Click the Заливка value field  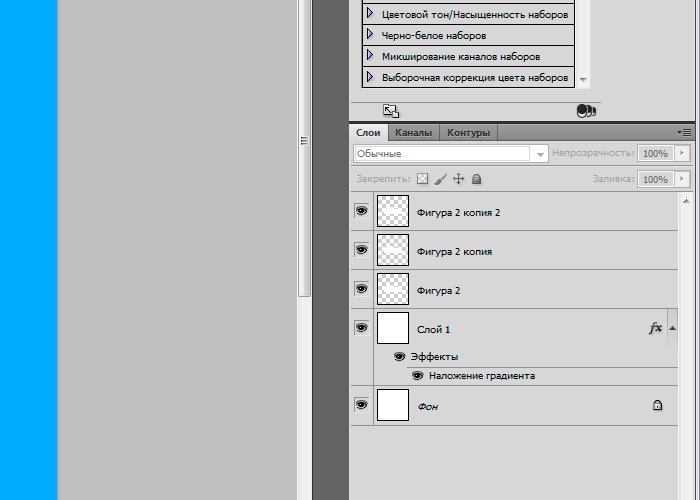[655, 179]
